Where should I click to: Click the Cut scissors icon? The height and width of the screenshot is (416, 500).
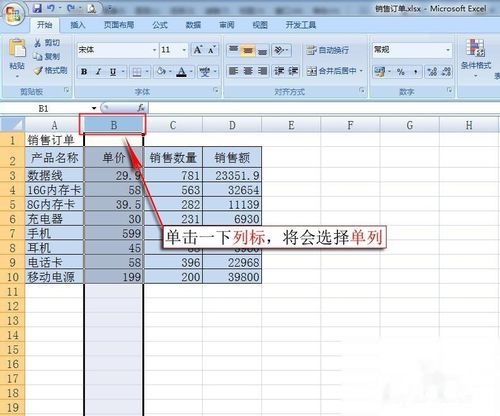click(38, 42)
